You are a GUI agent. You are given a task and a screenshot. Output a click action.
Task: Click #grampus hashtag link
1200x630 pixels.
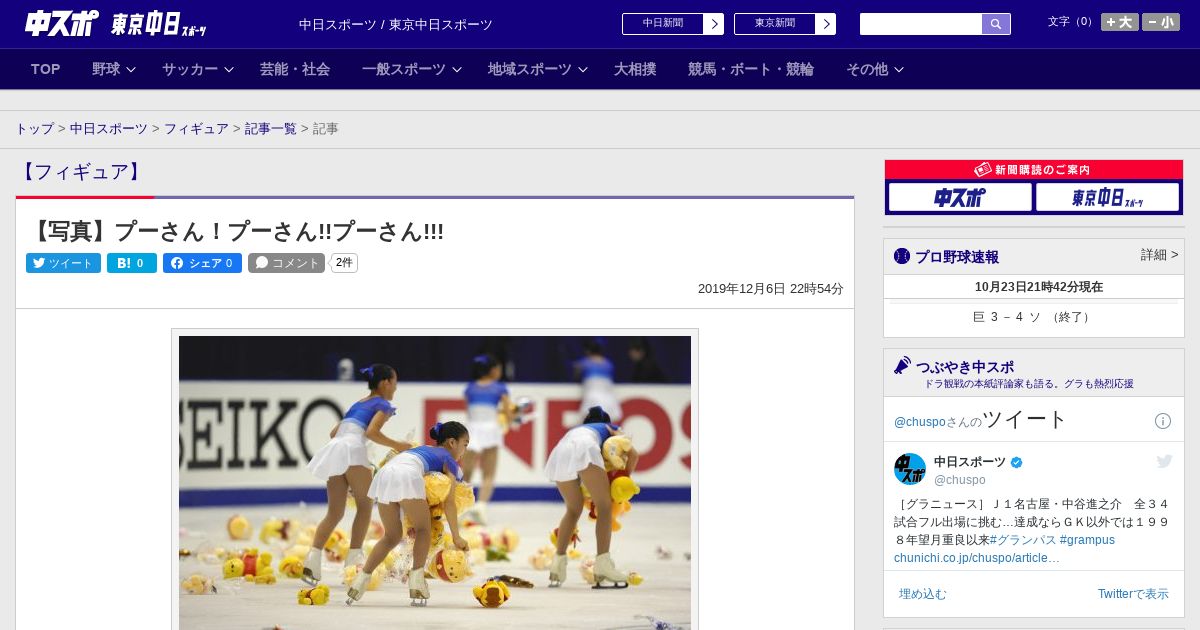click(1087, 540)
